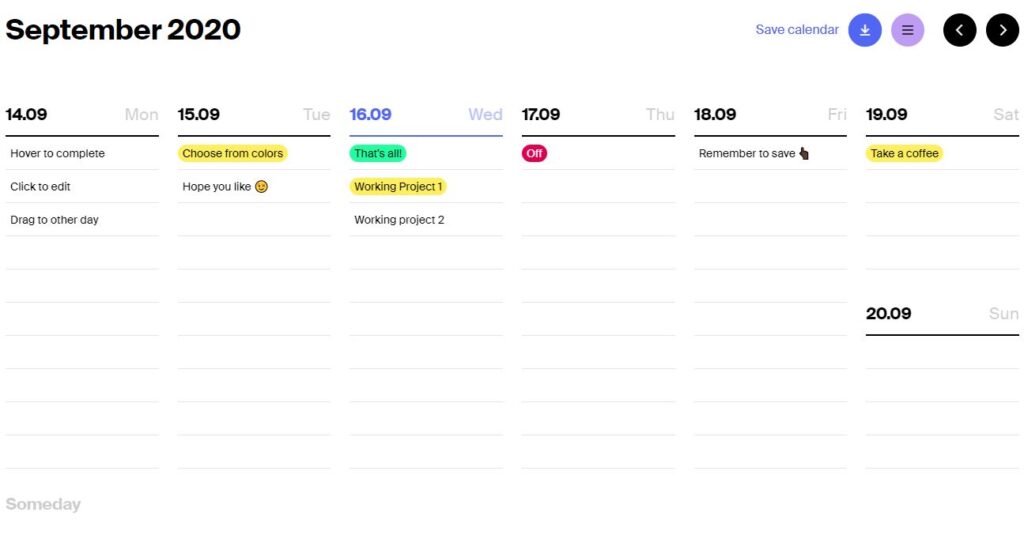Click the 'Someday' section heading
This screenshot has height=535, width=1024.
(x=43, y=504)
